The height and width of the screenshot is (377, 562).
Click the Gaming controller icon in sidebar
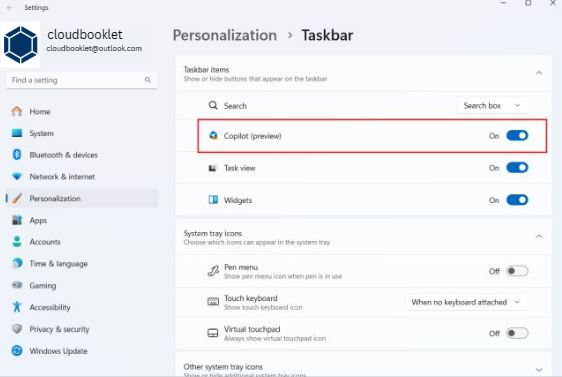point(16,285)
